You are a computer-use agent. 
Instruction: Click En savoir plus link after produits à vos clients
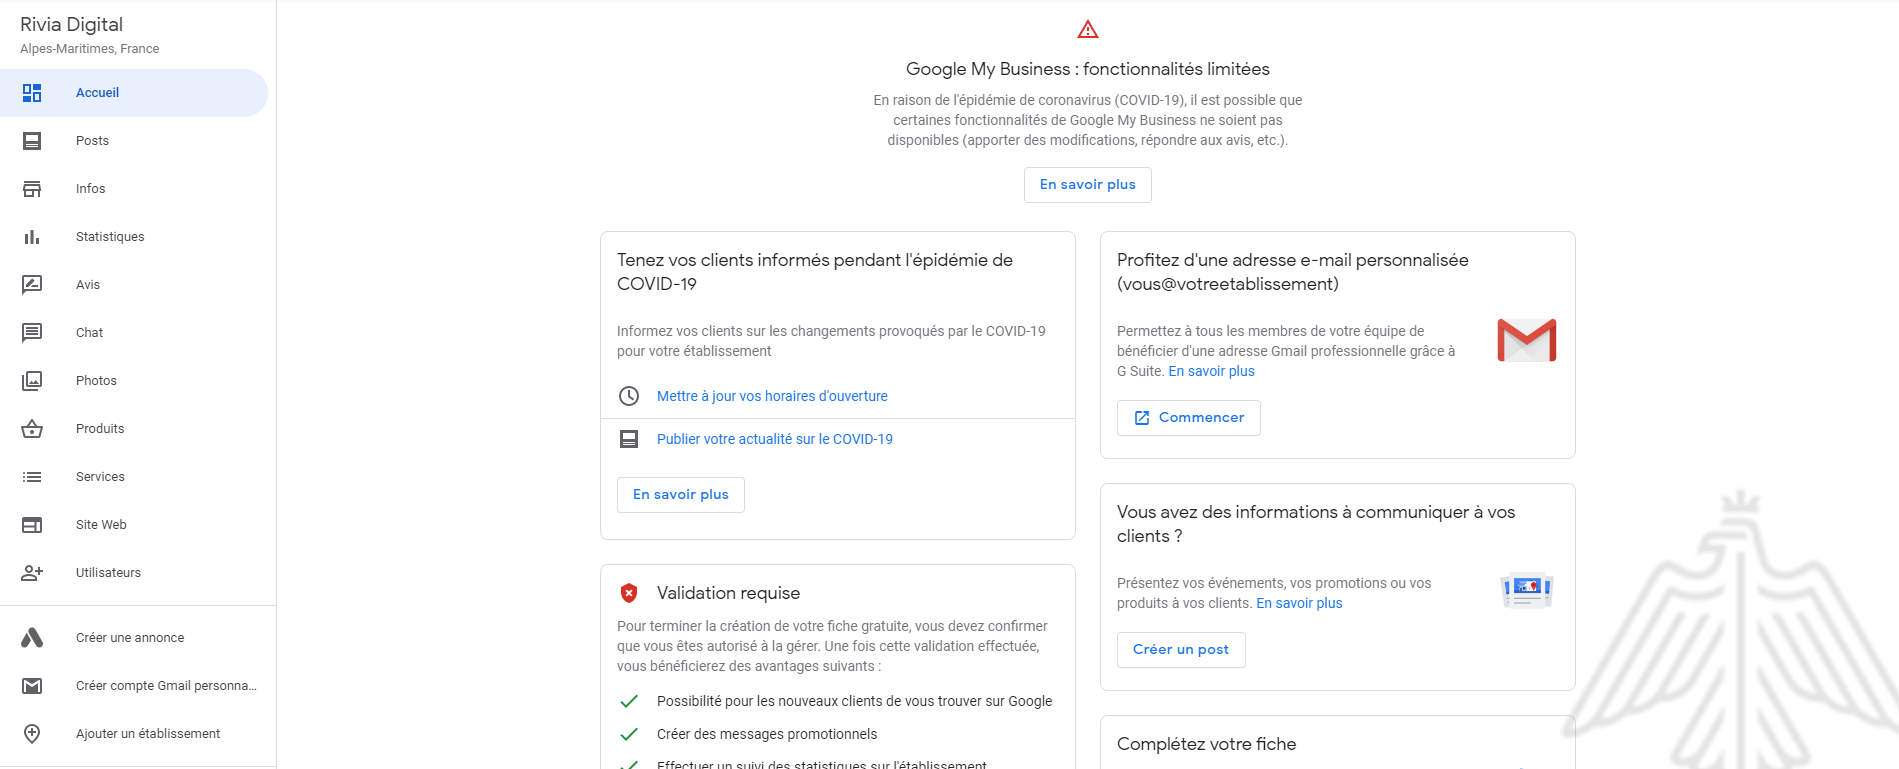pyautogui.click(x=1300, y=603)
